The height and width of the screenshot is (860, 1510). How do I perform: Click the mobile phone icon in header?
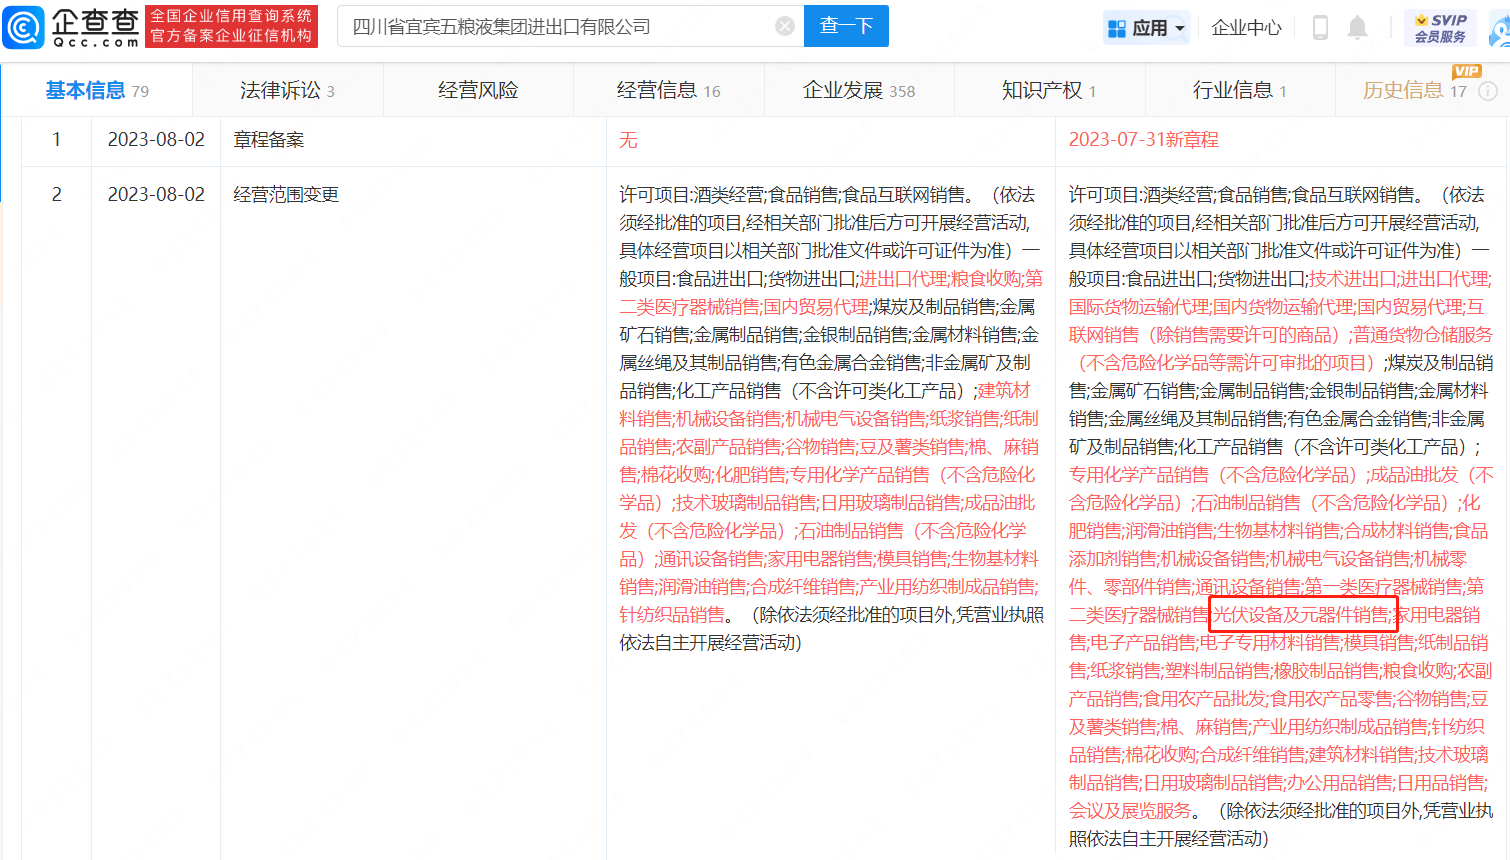point(1320,28)
